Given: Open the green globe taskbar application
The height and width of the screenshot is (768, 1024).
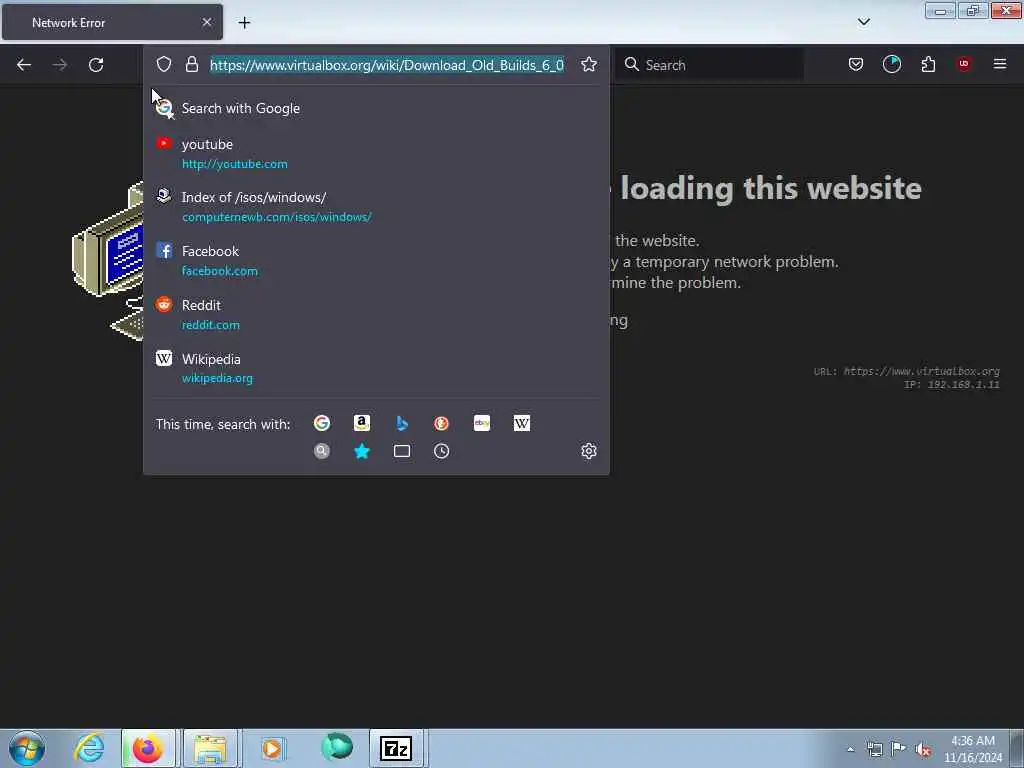Looking at the screenshot, I should (x=337, y=747).
